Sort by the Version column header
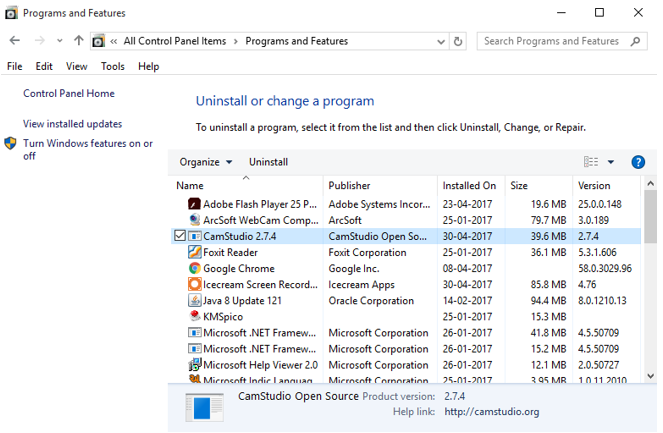Screen dimensions: 663x433 [607, 186]
